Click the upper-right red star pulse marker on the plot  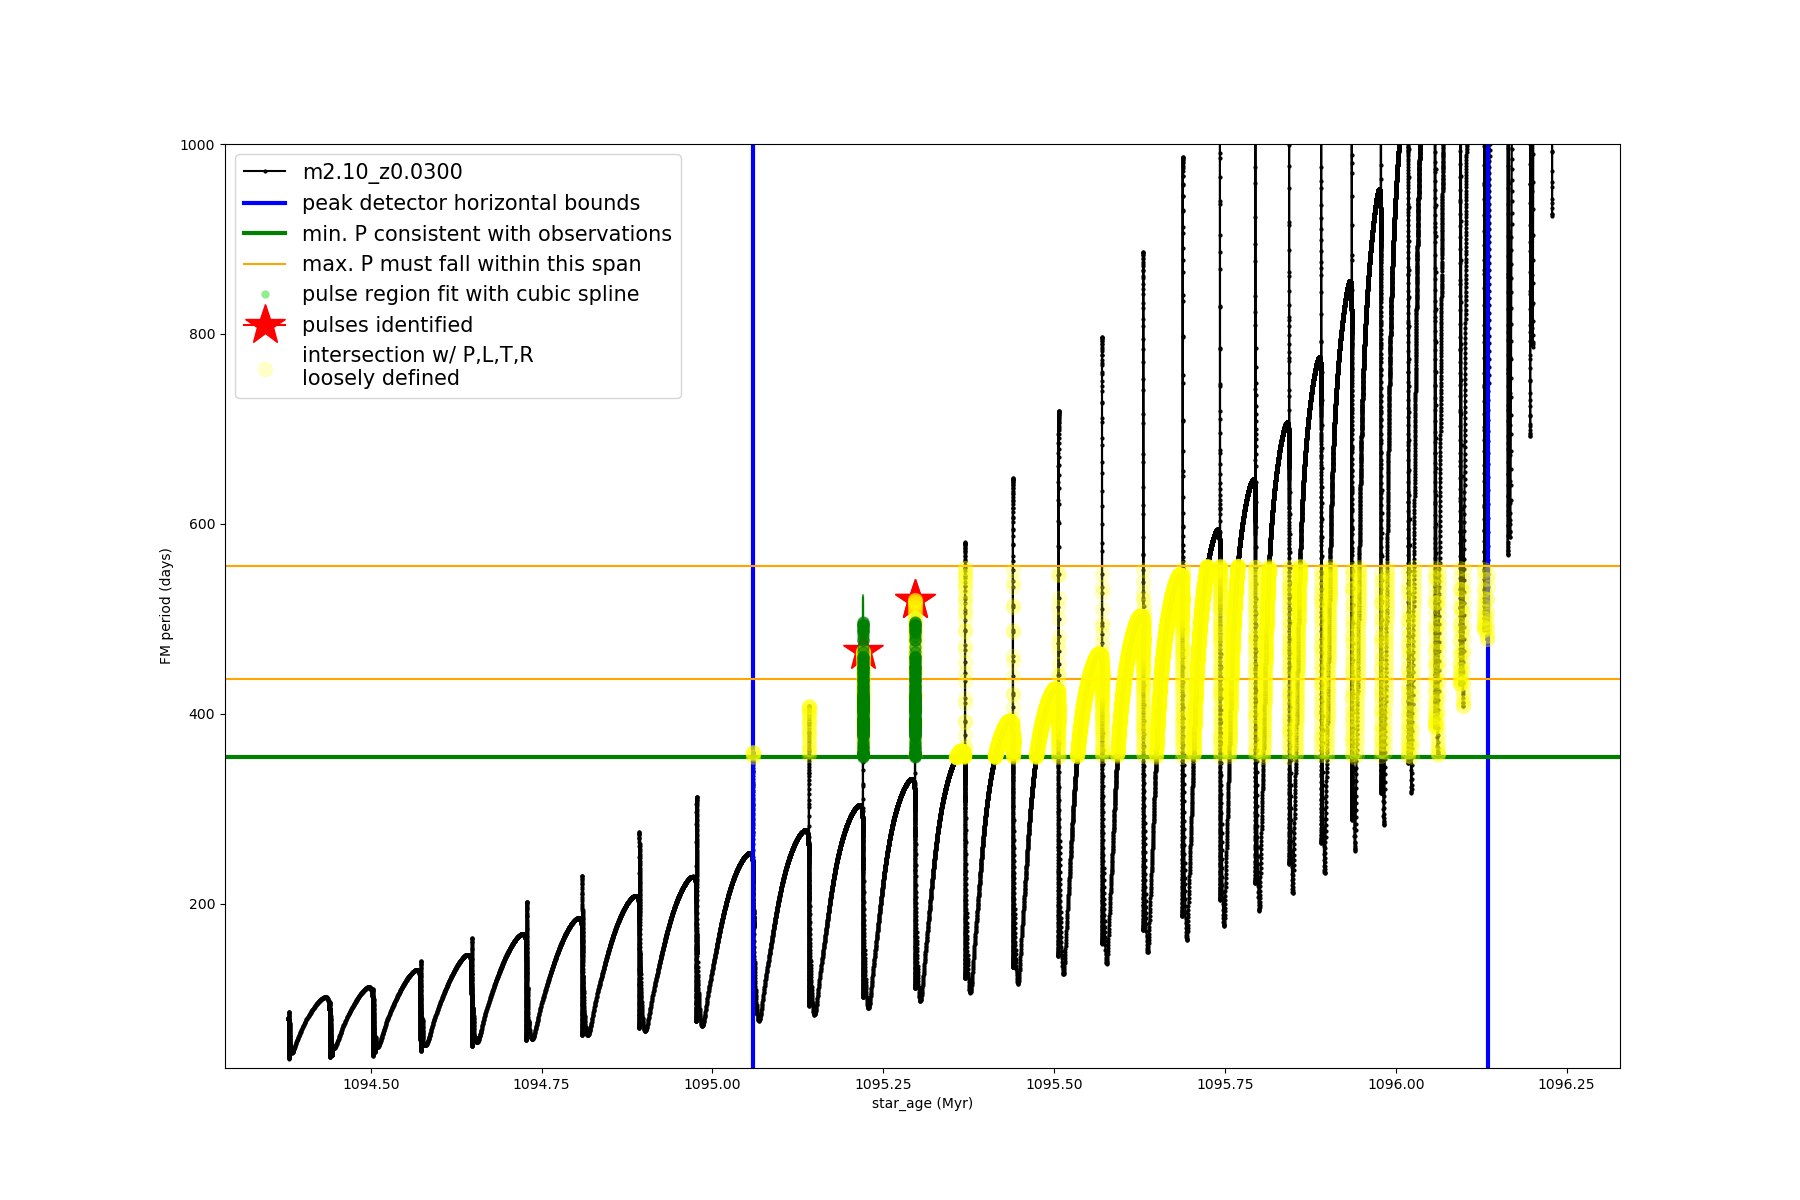coord(915,600)
